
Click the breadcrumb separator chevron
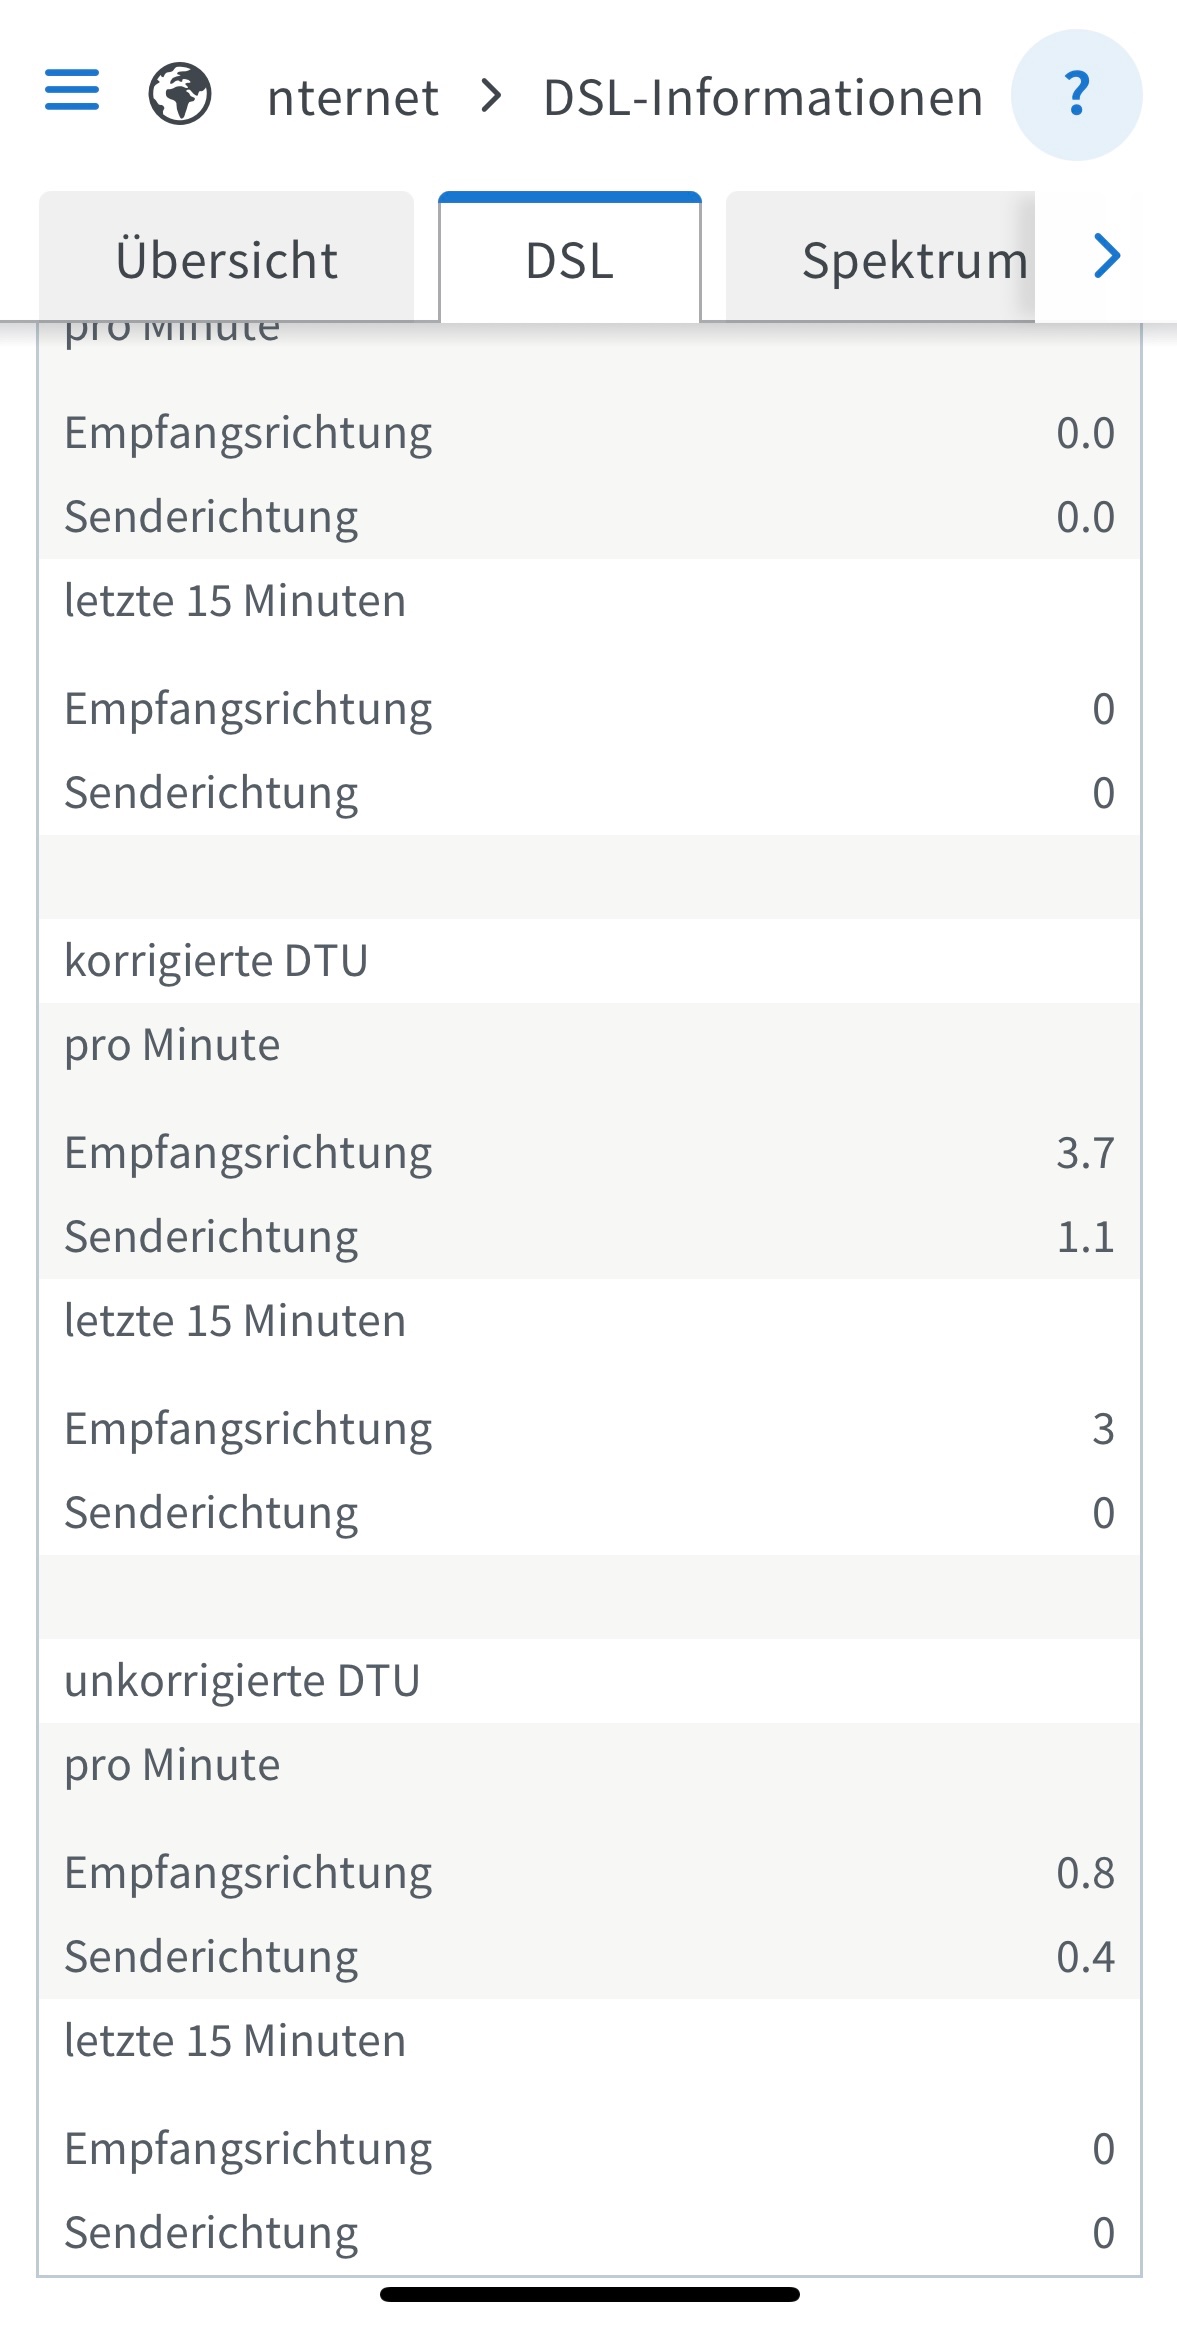point(491,96)
